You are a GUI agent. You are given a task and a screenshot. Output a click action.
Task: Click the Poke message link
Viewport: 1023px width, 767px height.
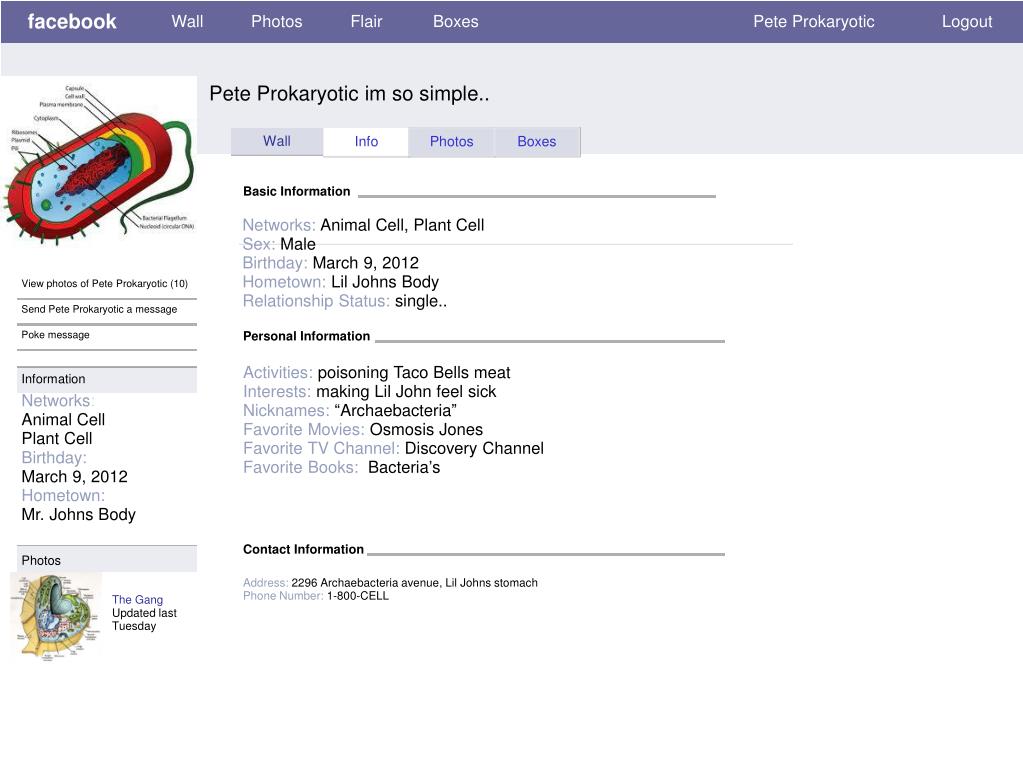coord(55,335)
